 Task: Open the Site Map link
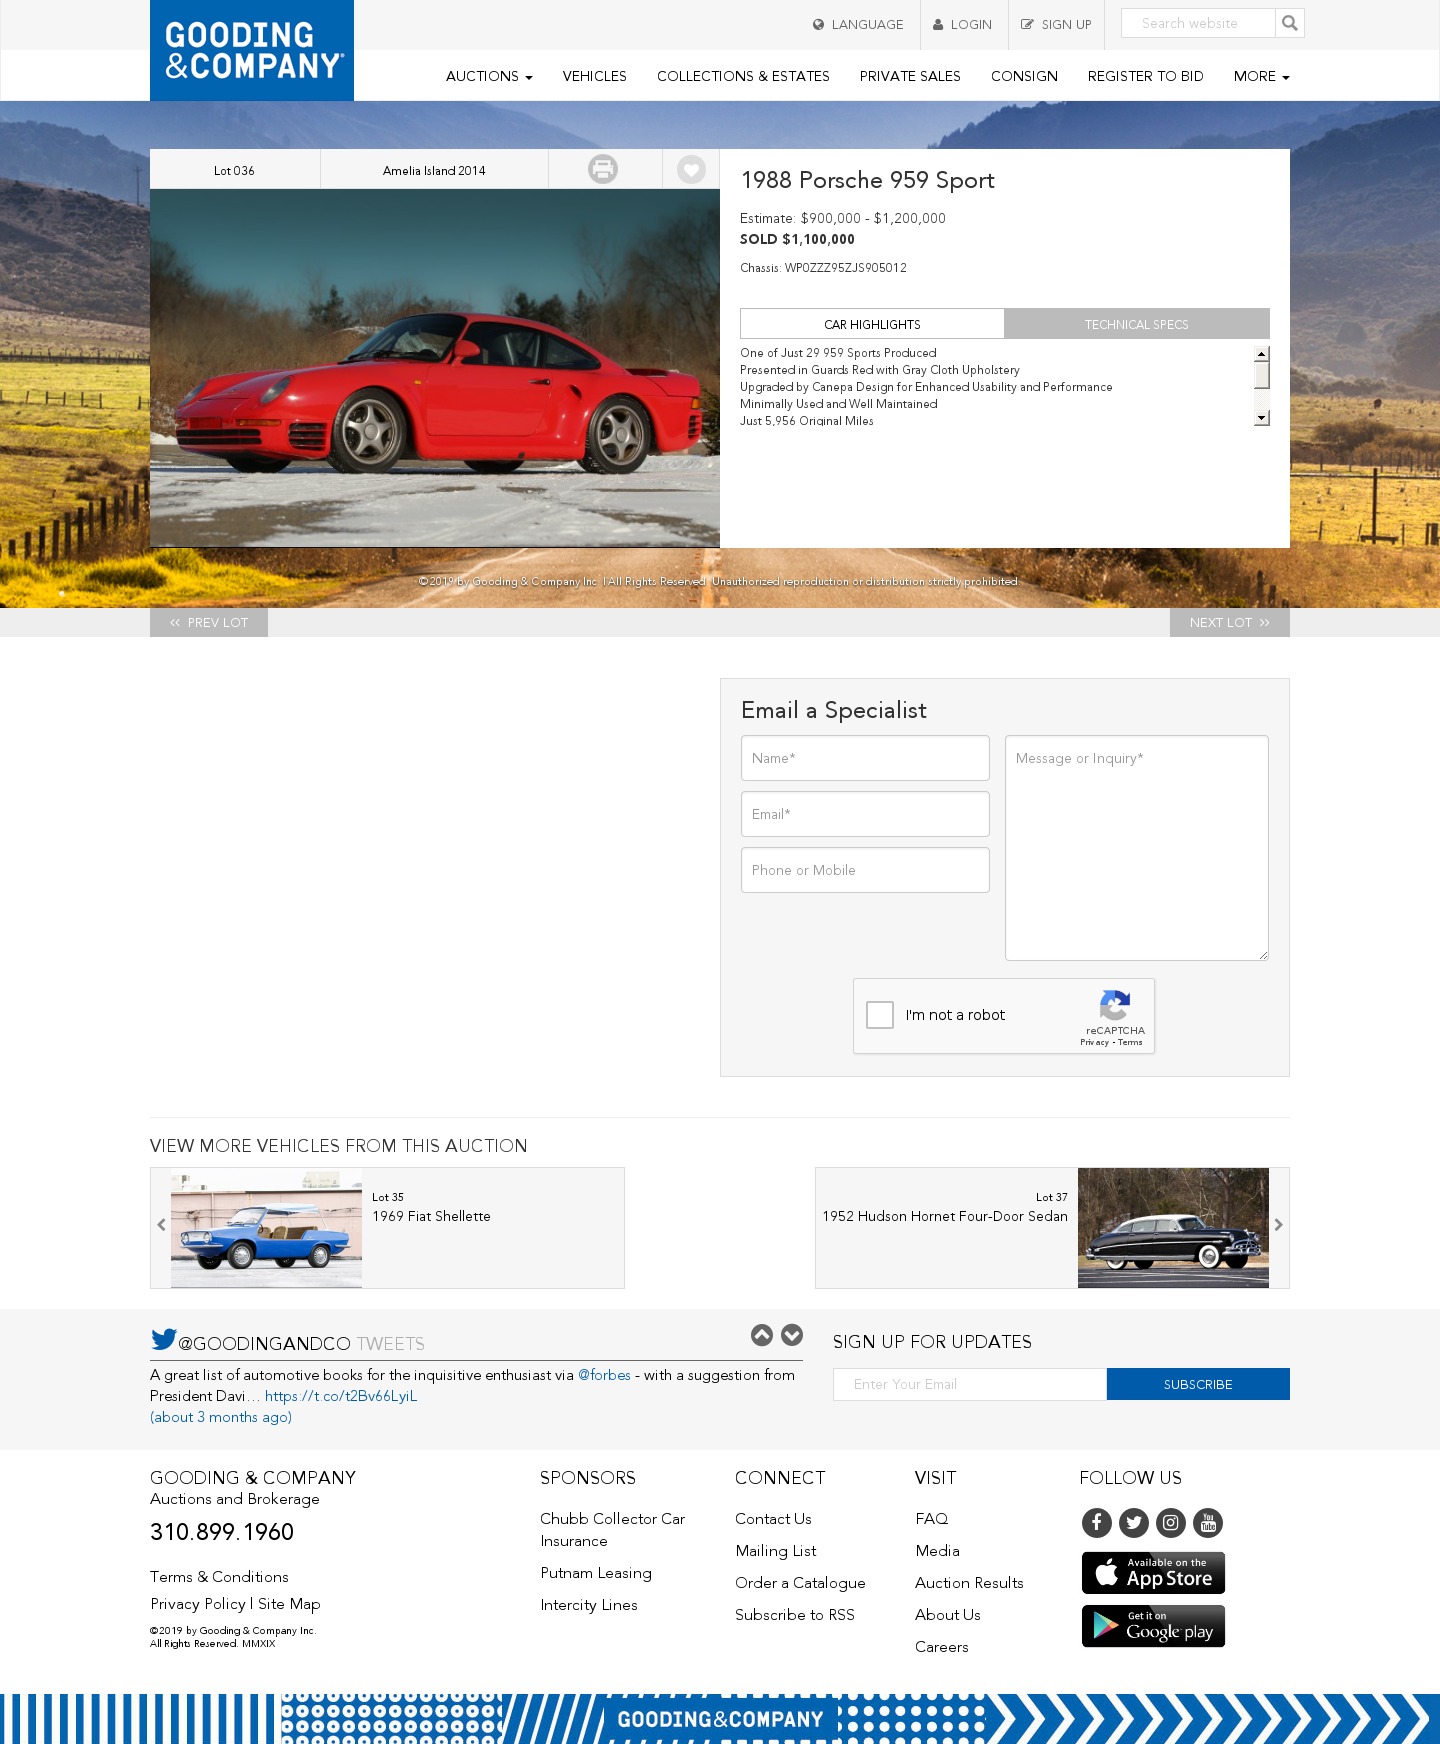click(289, 1604)
